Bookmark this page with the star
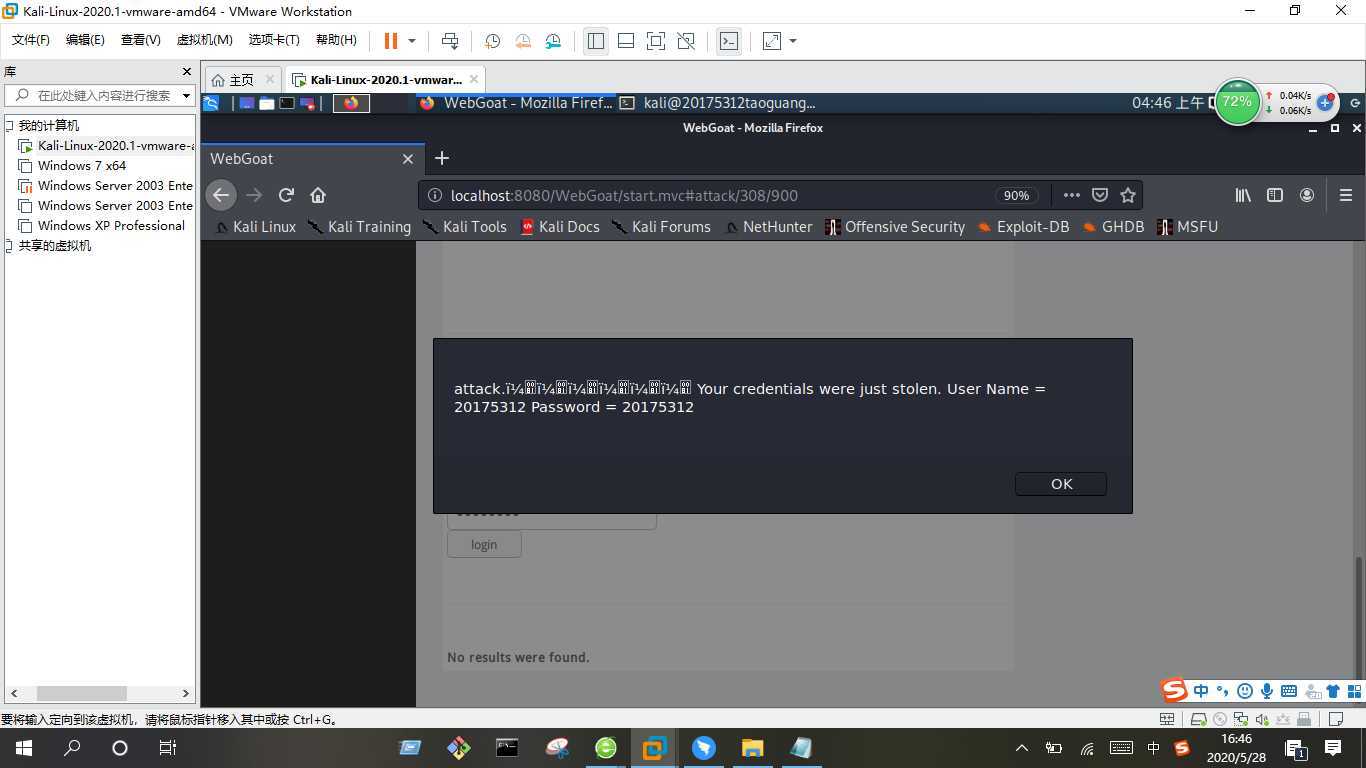 1128,195
